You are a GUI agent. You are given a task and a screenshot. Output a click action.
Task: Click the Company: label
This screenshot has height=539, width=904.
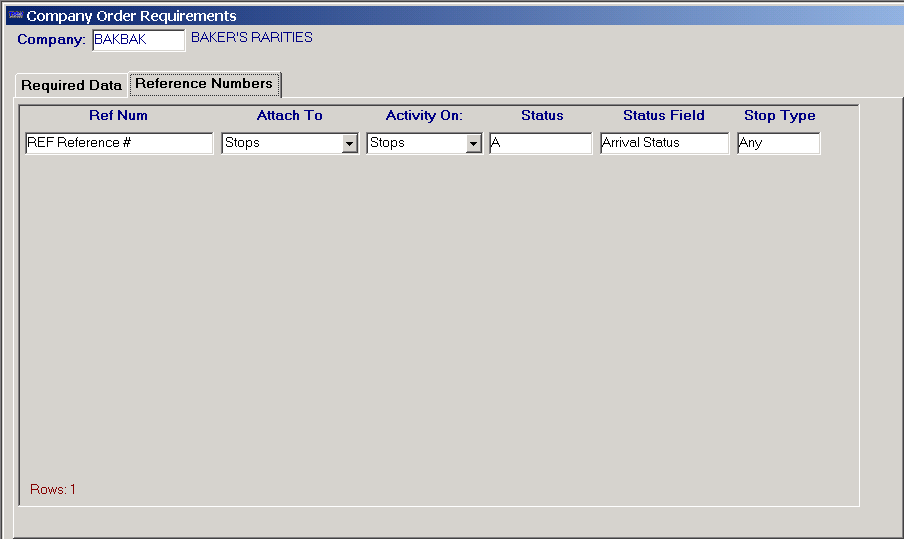pyautogui.click(x=51, y=40)
